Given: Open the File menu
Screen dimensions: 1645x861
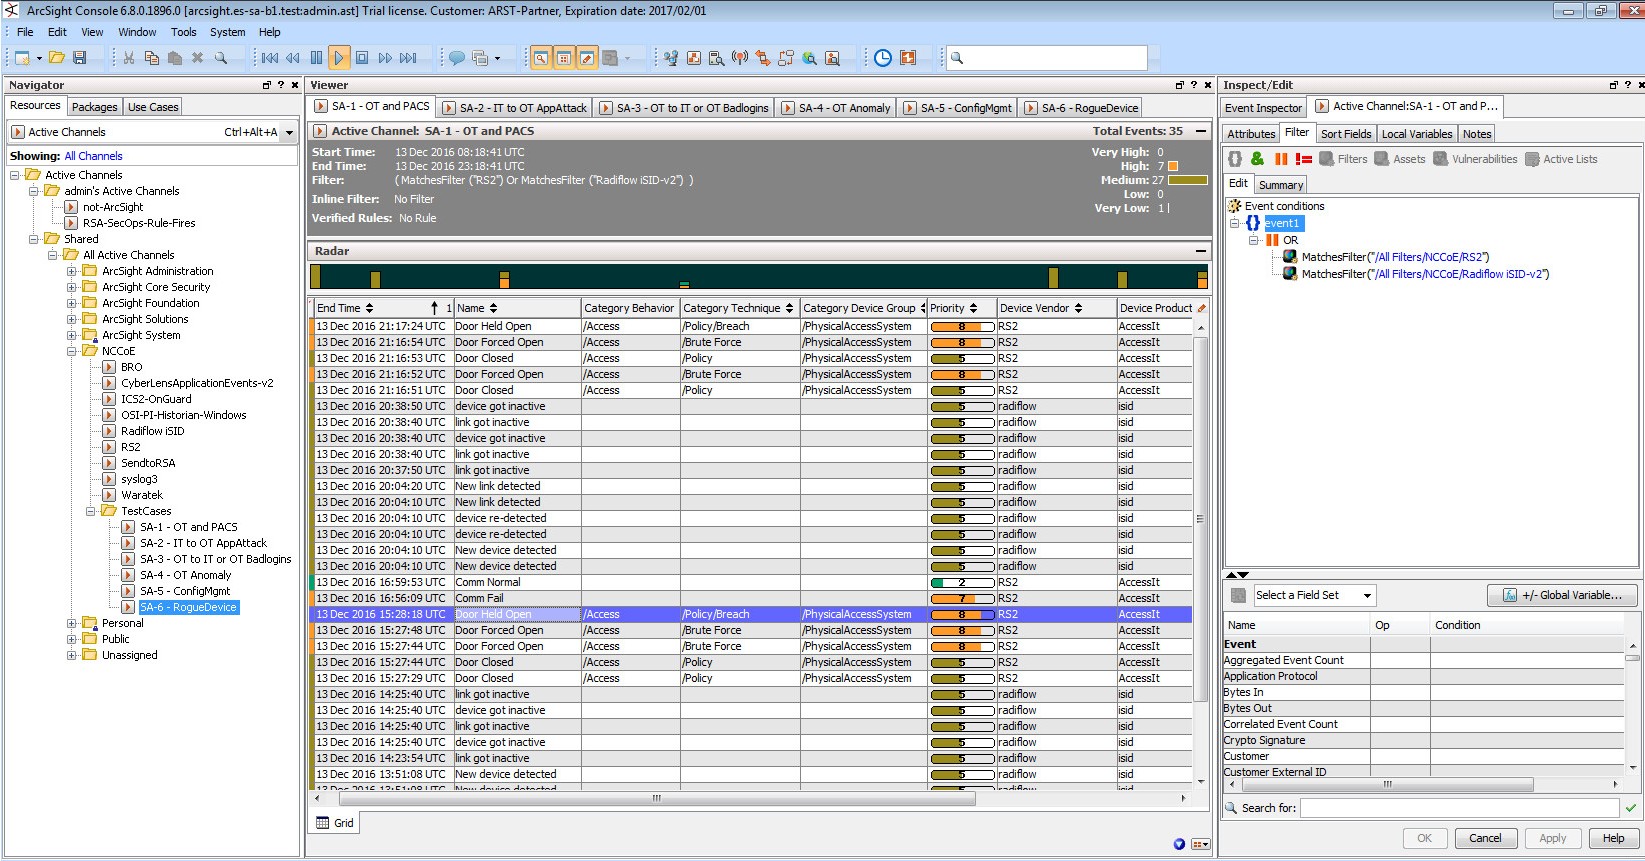Looking at the screenshot, I should click(x=25, y=32).
